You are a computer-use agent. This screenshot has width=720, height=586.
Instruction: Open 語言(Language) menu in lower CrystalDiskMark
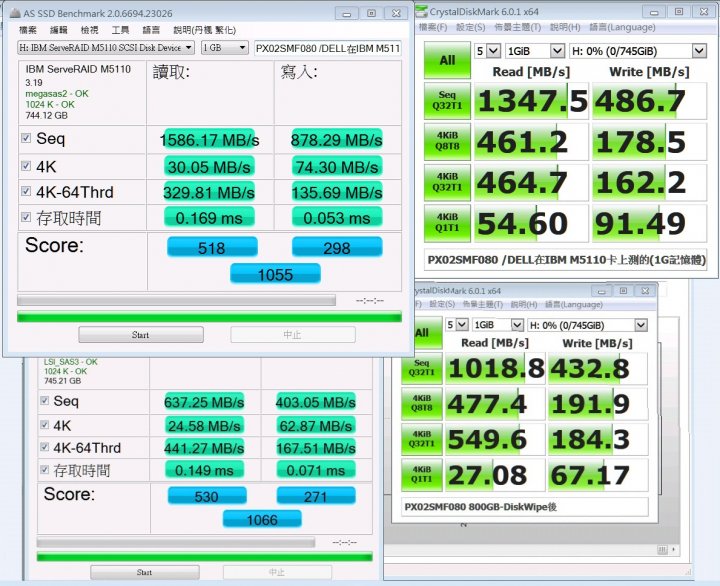coord(574,304)
